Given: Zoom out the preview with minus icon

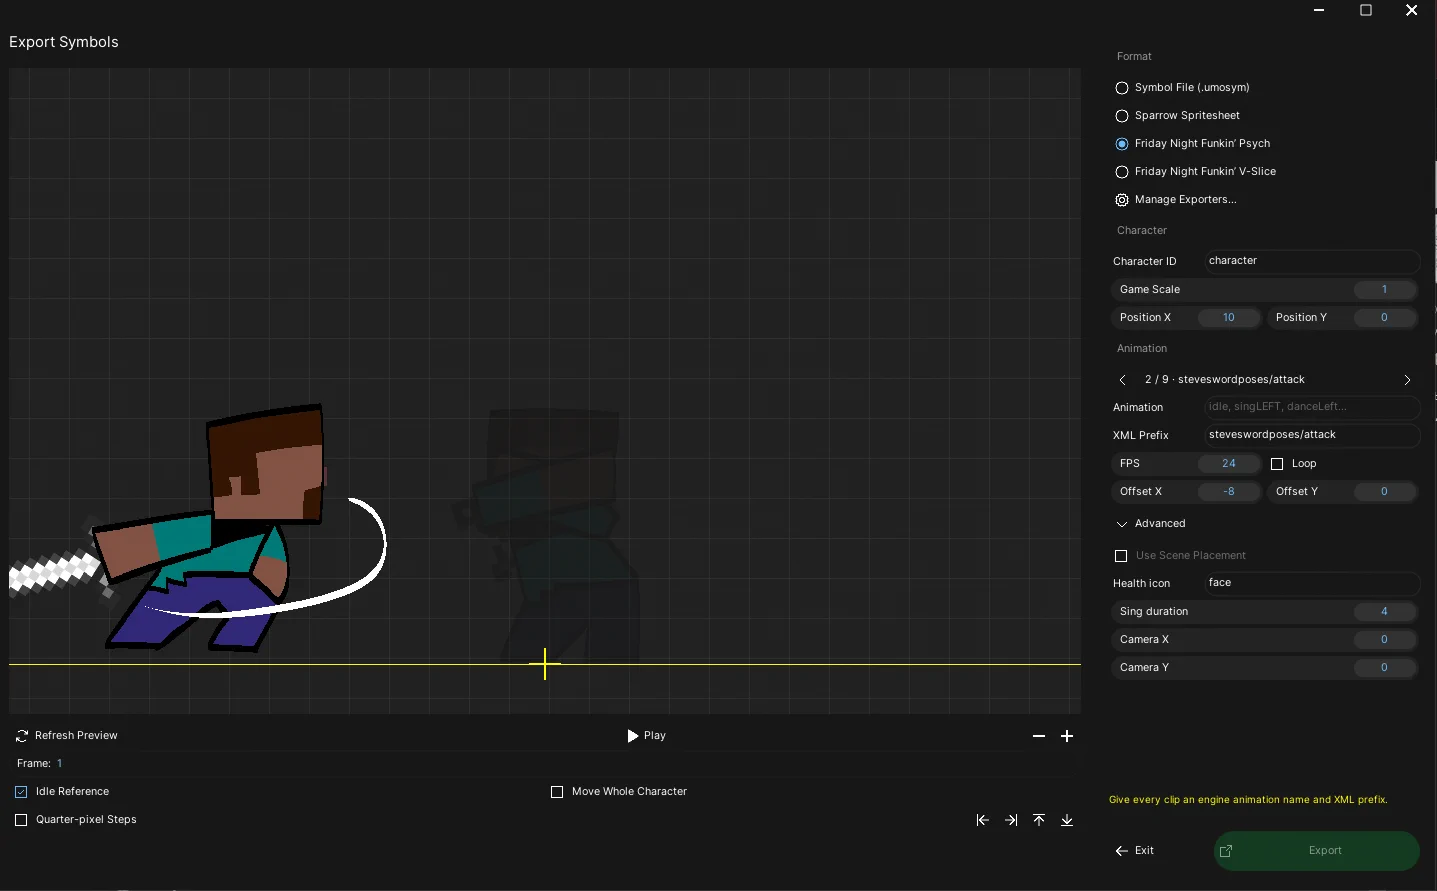Looking at the screenshot, I should 1039,736.
